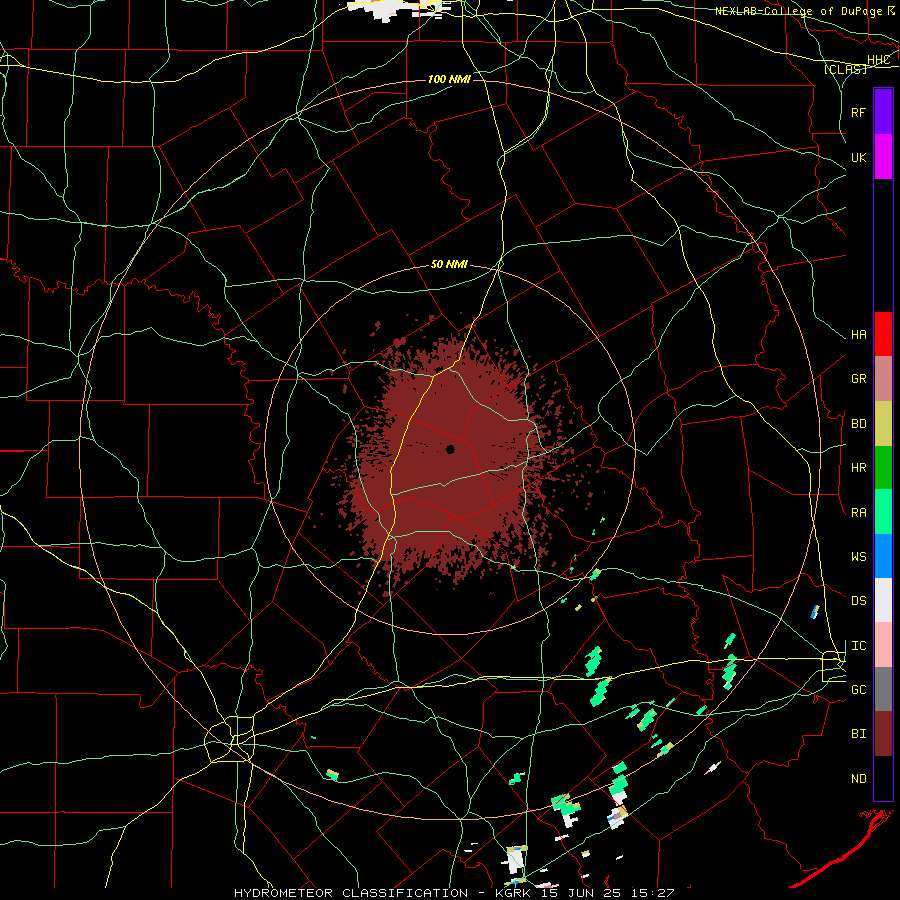Click the blue WS legend swatch

coord(883,556)
